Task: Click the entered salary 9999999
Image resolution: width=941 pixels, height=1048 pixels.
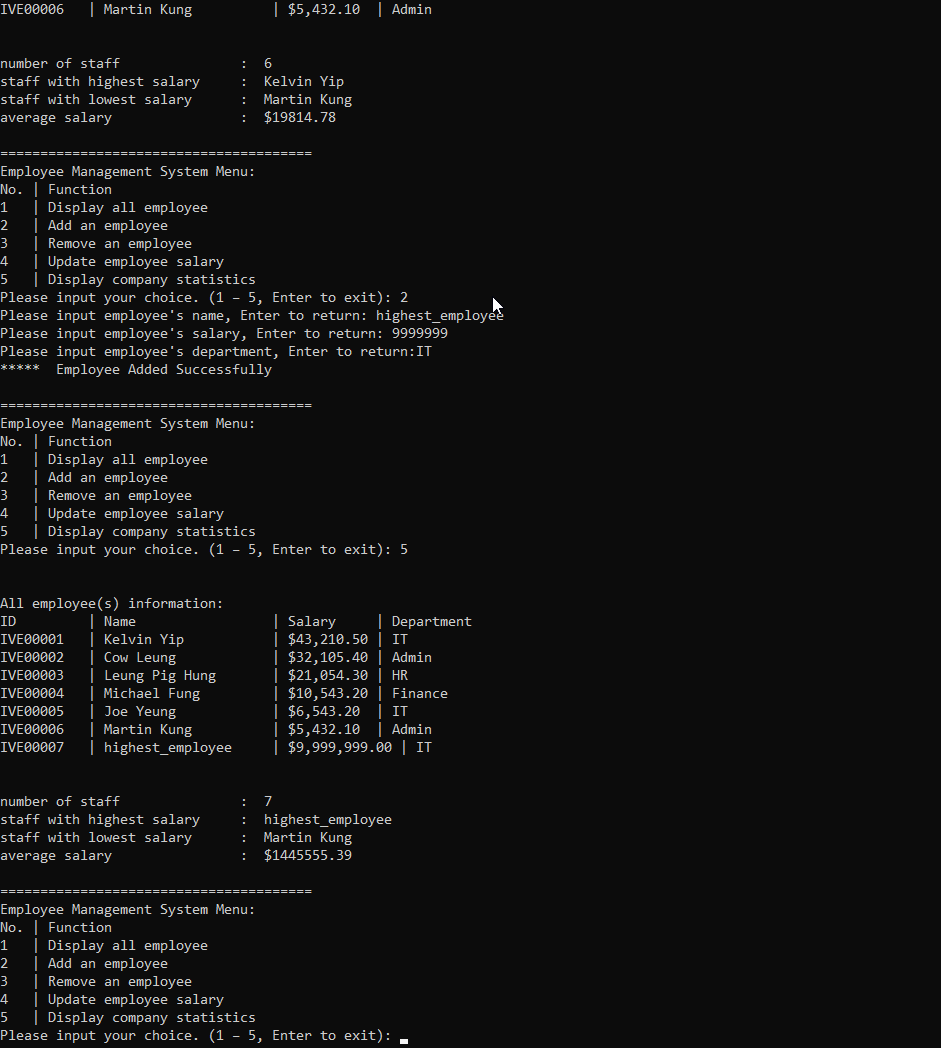Action: click(412, 334)
